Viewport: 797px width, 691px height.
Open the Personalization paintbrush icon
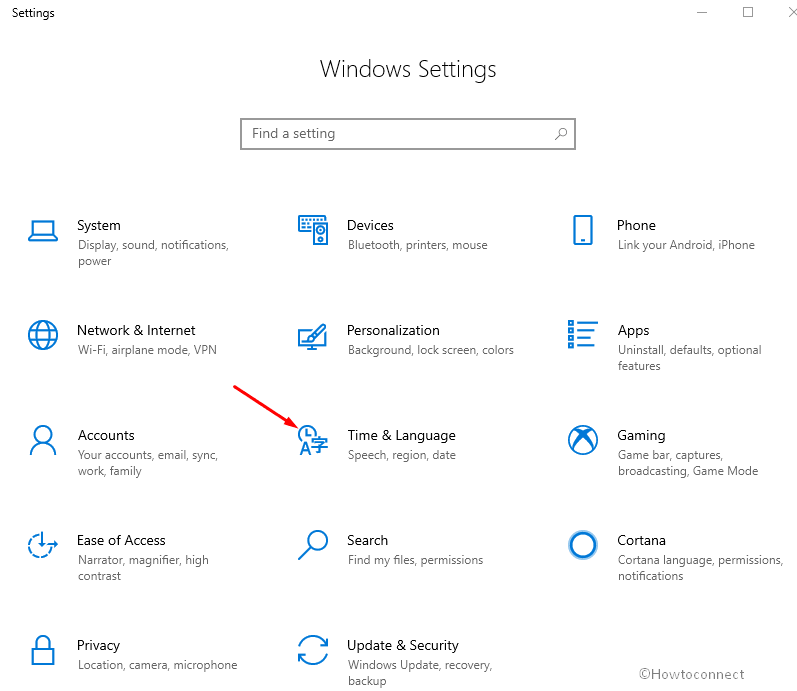point(312,337)
